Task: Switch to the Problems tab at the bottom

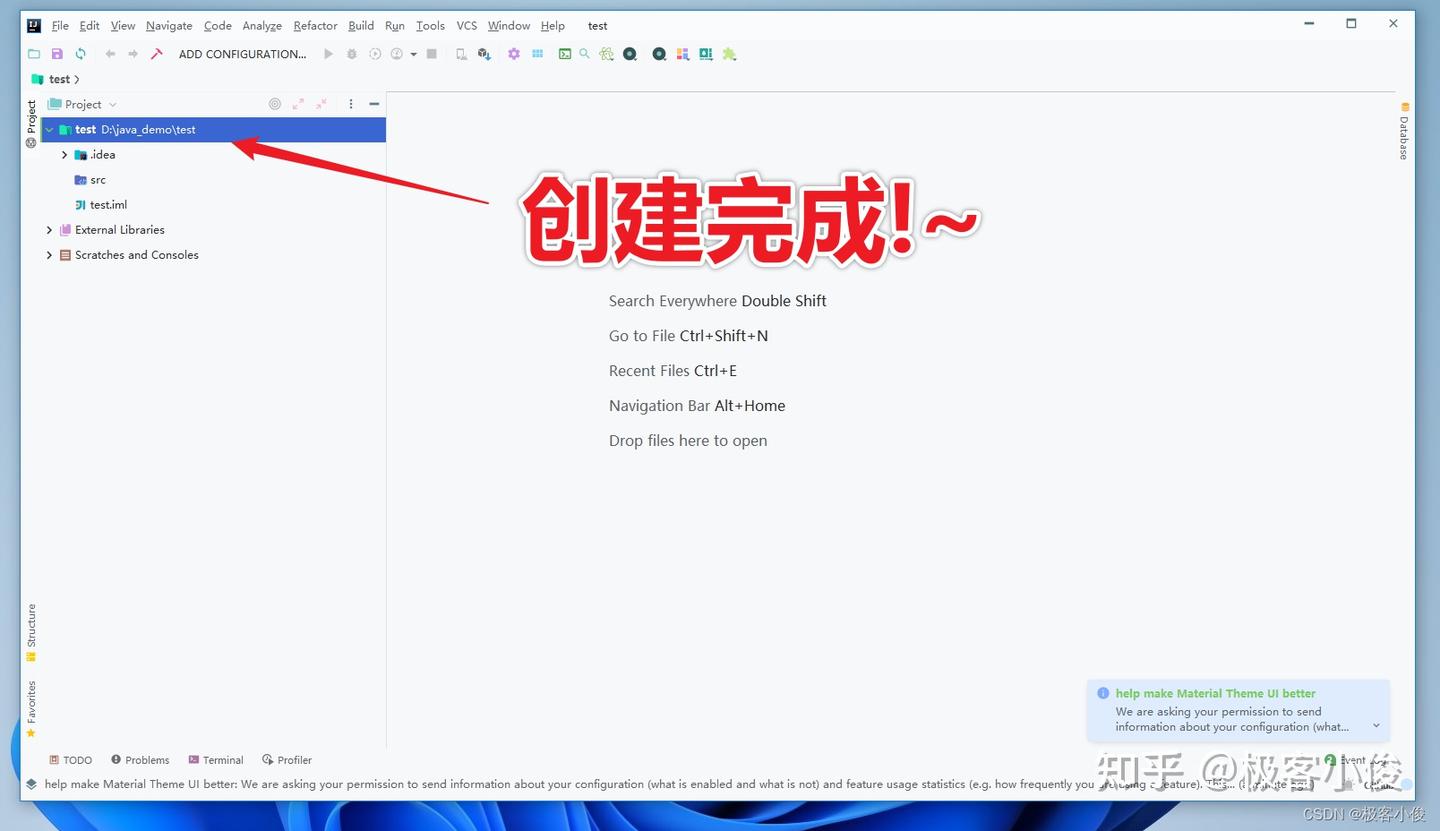Action: [x=140, y=760]
